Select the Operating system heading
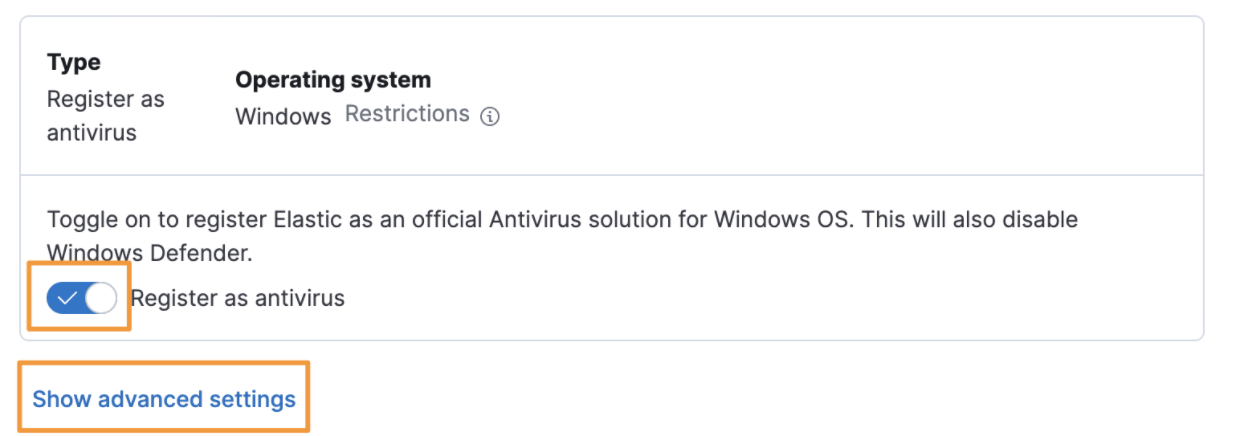 click(333, 79)
